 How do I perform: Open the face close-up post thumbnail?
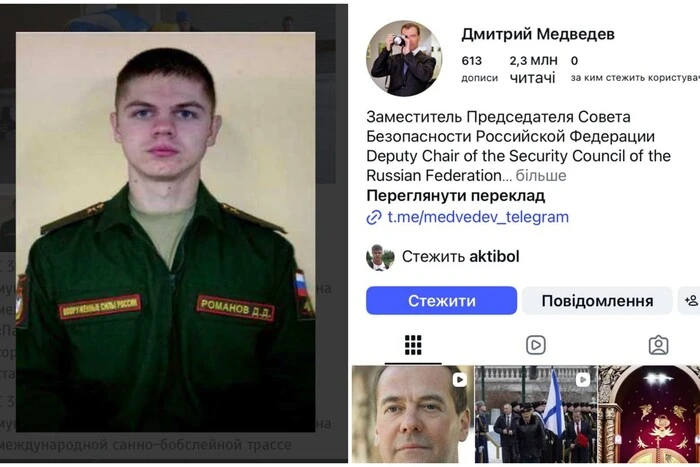tap(412, 414)
